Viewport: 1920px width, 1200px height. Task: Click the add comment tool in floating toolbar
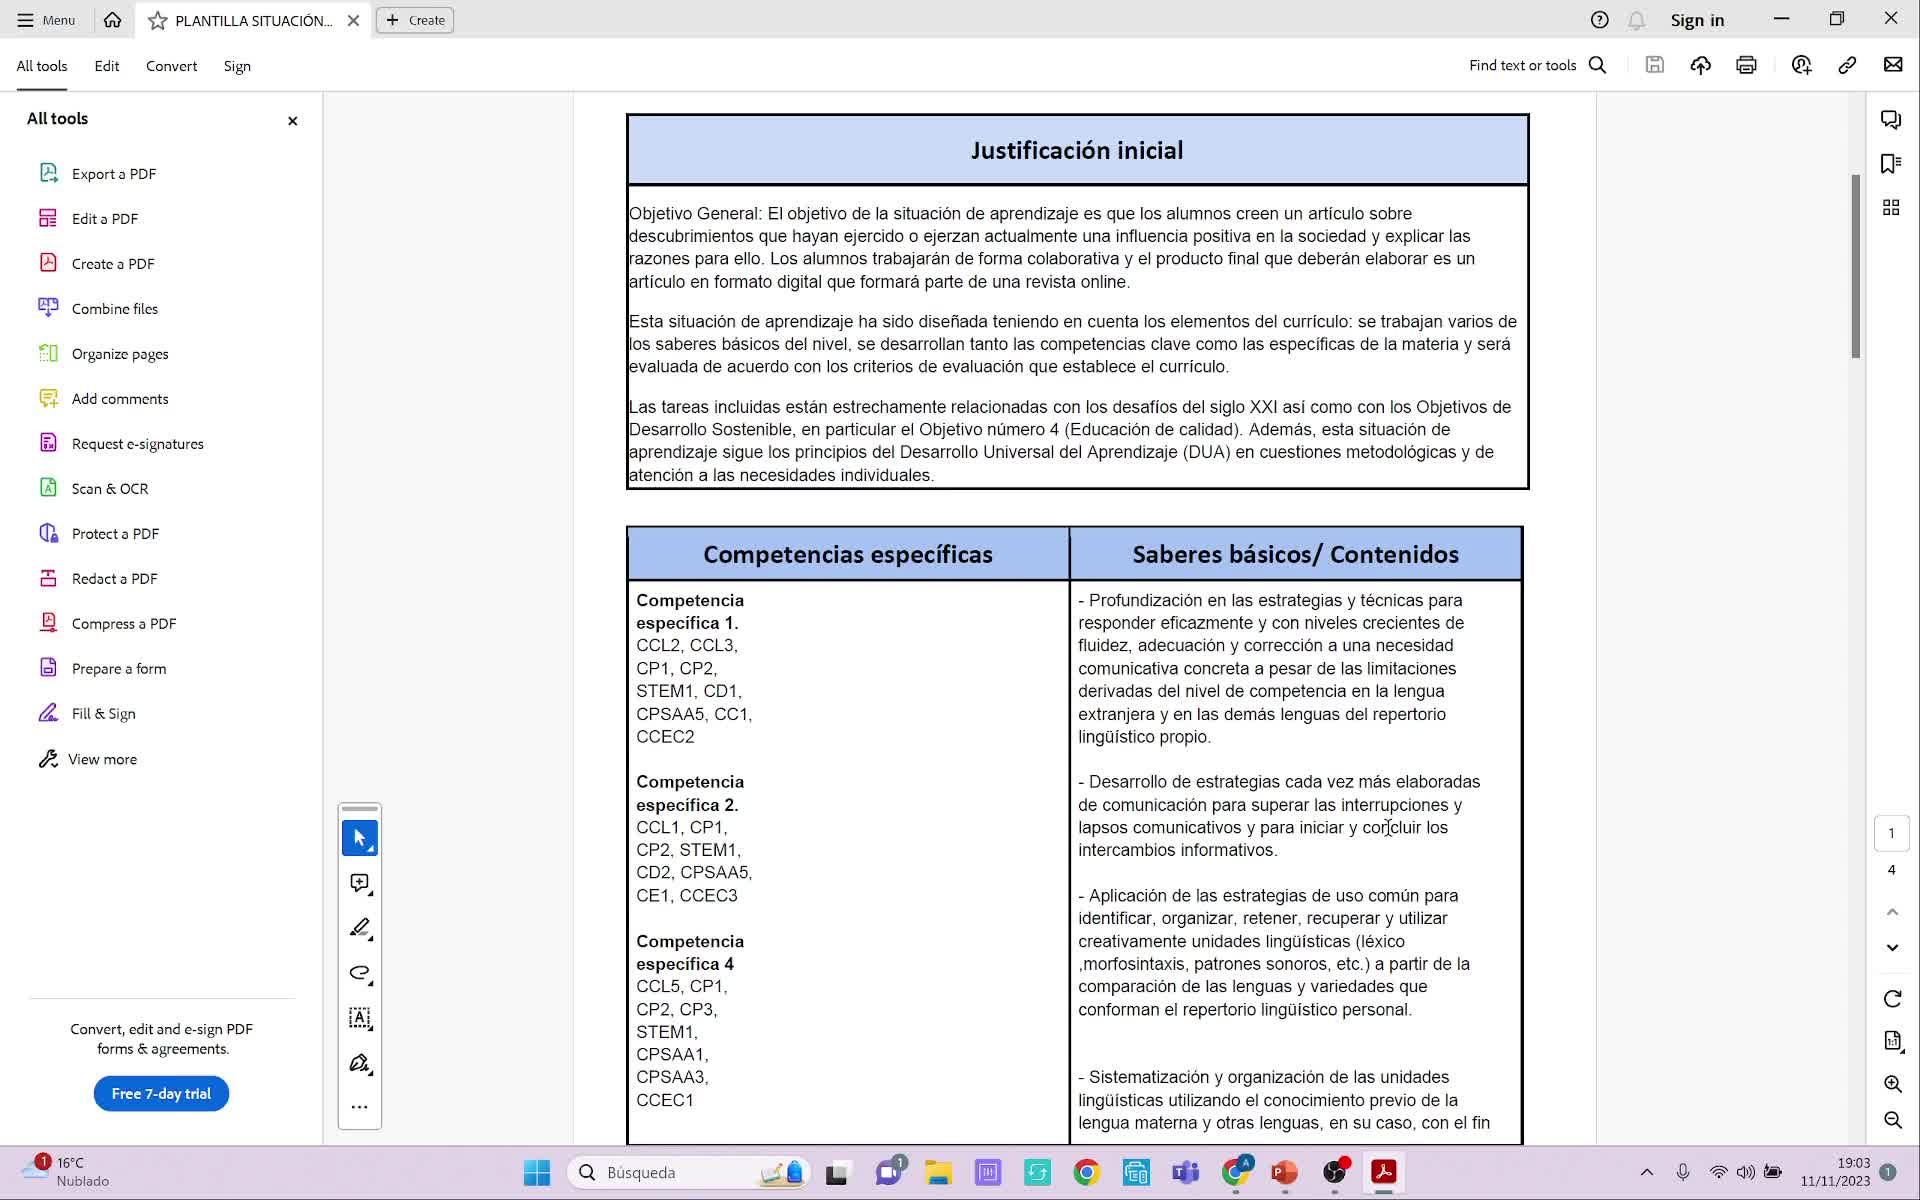tap(360, 883)
